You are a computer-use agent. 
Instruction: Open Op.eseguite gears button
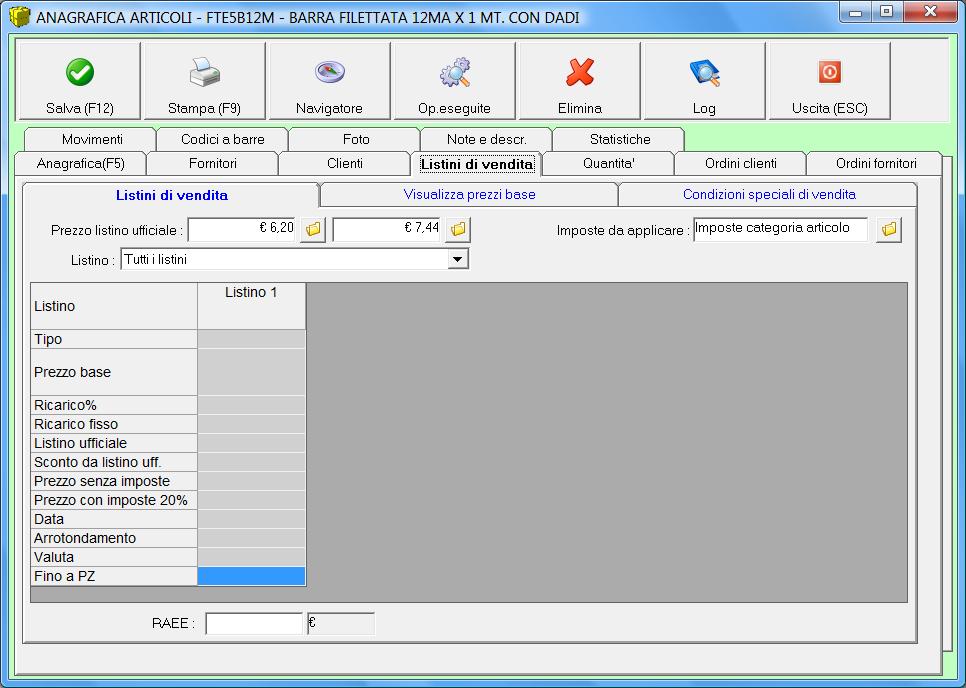point(454,81)
